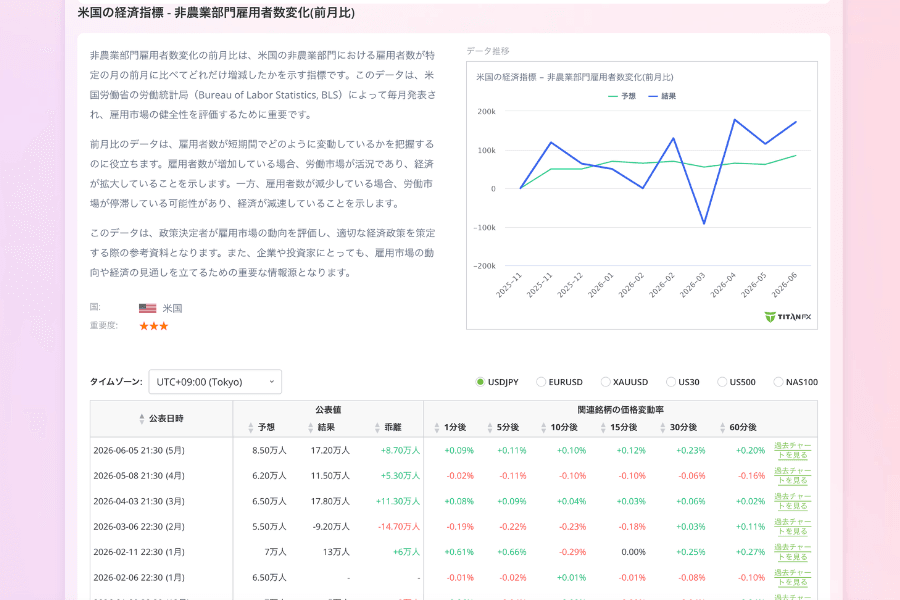Select the XAUUSD radio button
Image resolution: width=900 pixels, height=600 pixels.
pyautogui.click(x=605, y=382)
